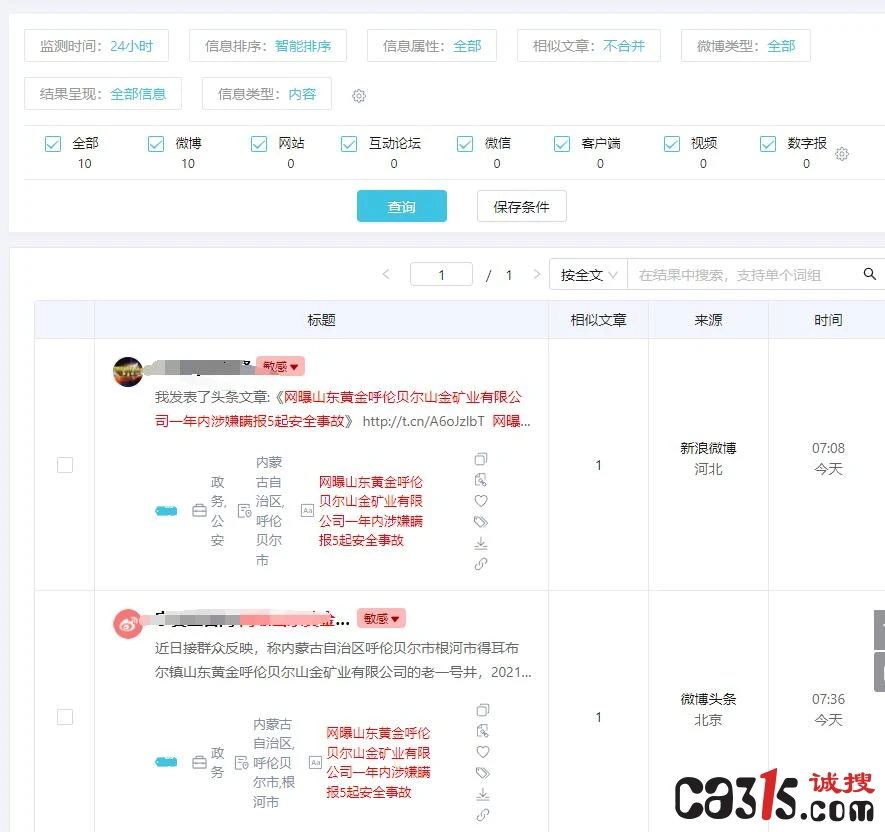
Task: Toggle the 微博 source checkbox
Action: pos(156,144)
